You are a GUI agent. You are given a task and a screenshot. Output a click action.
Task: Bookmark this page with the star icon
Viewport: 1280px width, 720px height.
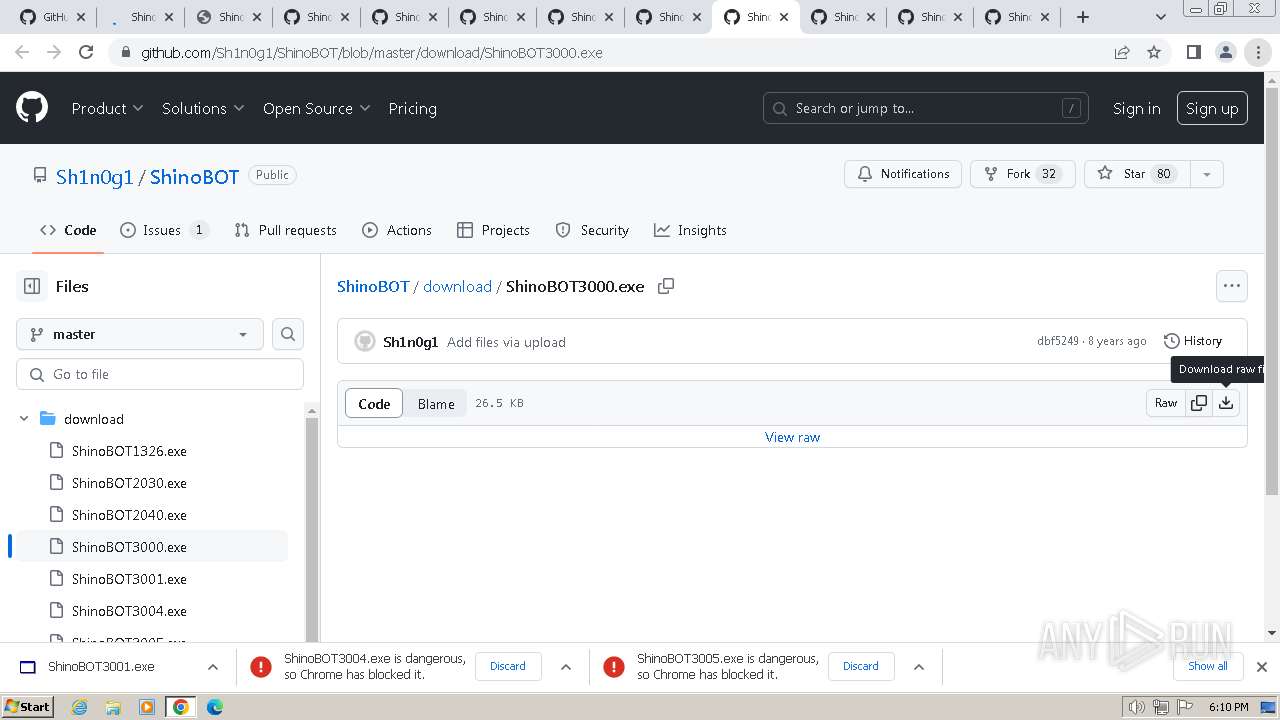tap(1154, 53)
